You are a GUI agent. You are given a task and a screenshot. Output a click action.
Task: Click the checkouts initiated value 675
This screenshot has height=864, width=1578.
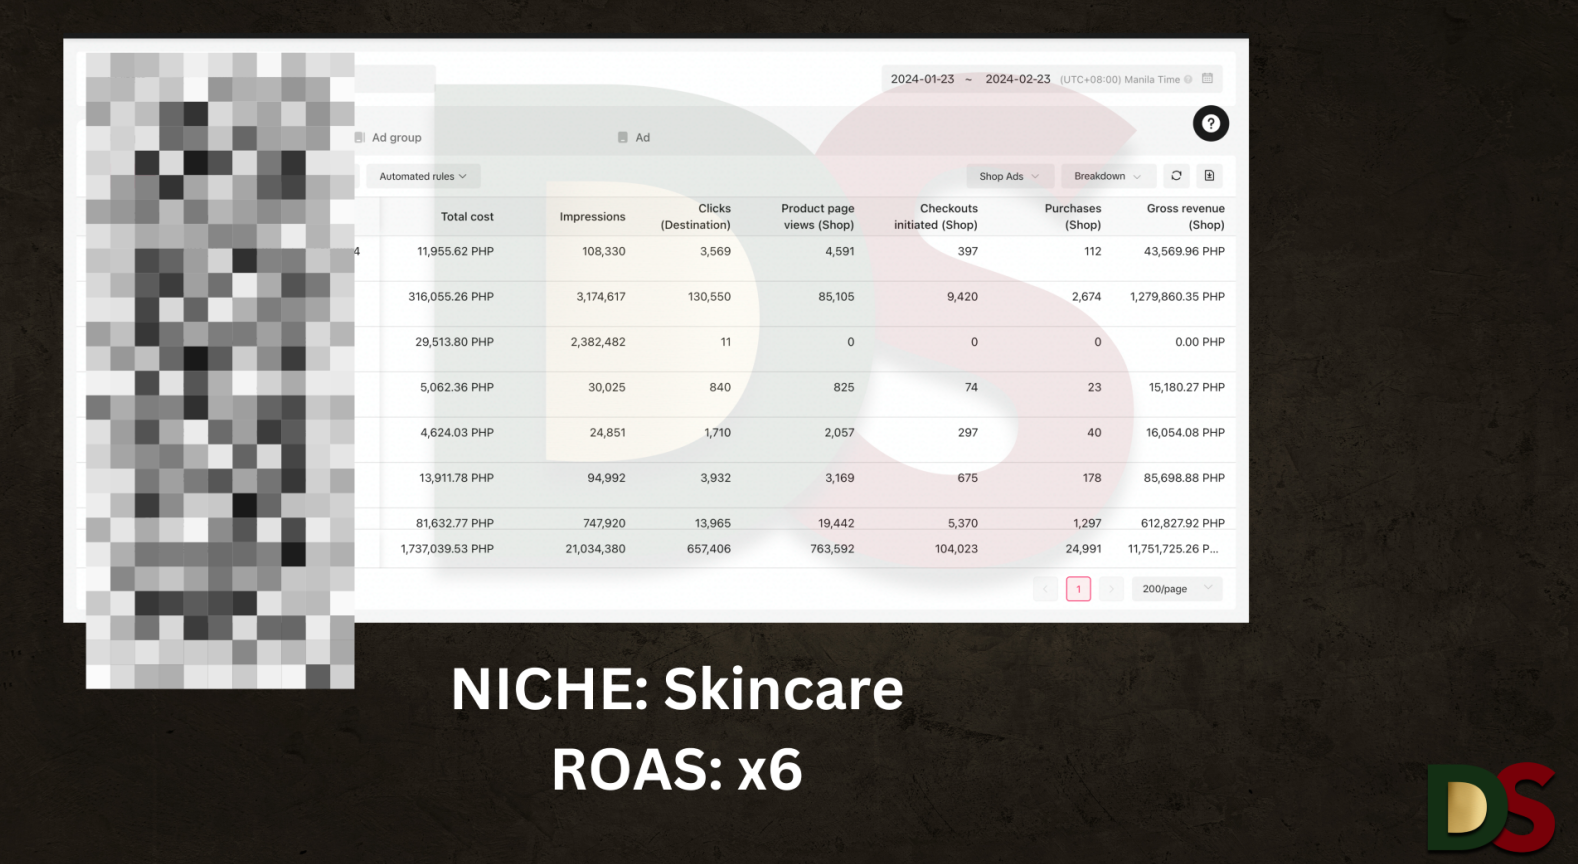968,477
